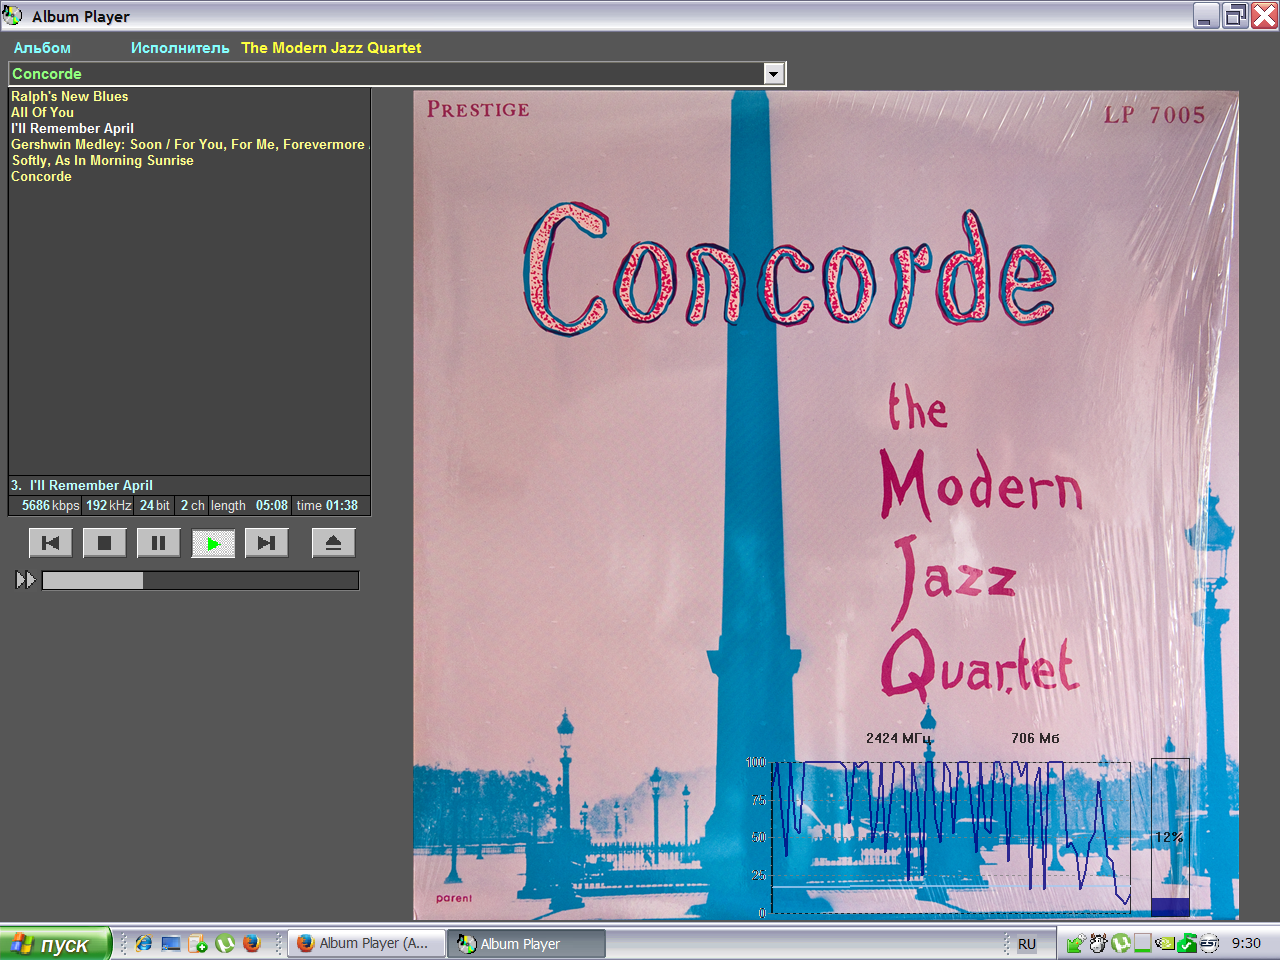
Task: Seek within the track progress bar
Action: click(200, 580)
